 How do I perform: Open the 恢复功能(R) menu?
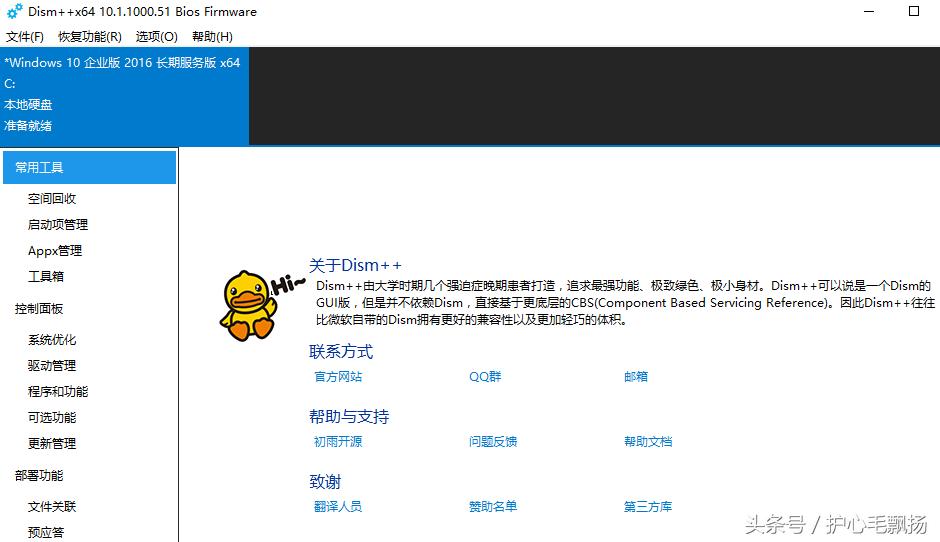pyautogui.click(x=90, y=37)
